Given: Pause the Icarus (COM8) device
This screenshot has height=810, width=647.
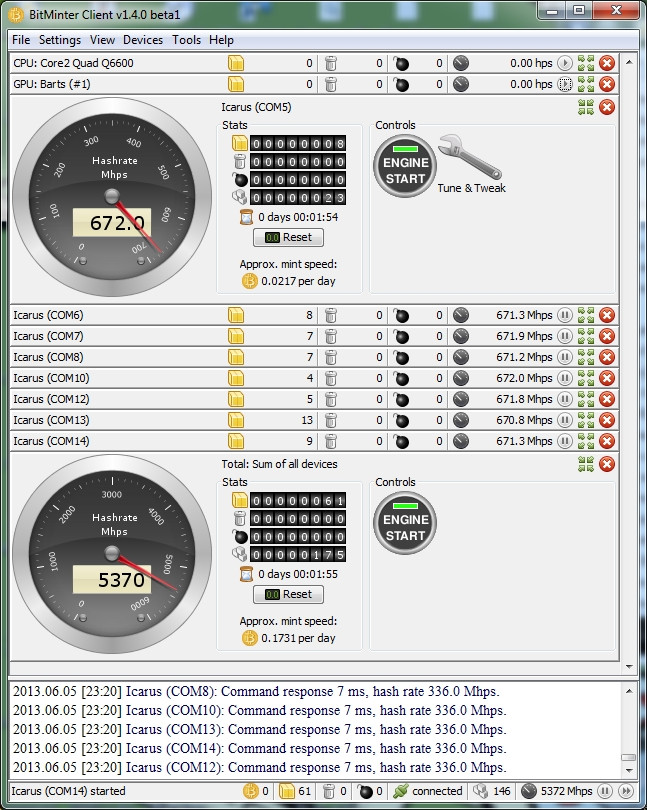Looking at the screenshot, I should [x=565, y=357].
